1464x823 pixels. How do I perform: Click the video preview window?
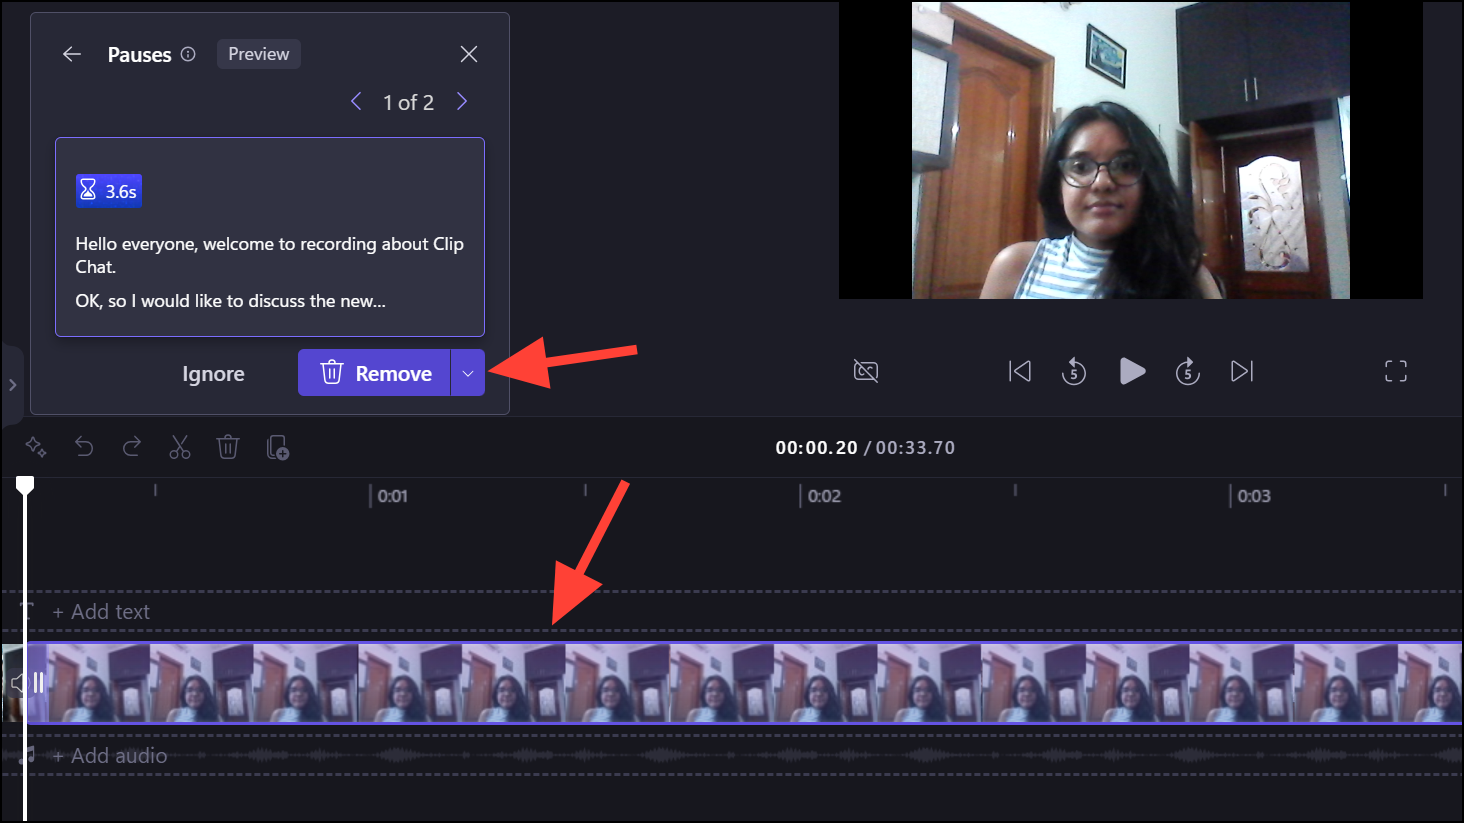1131,150
